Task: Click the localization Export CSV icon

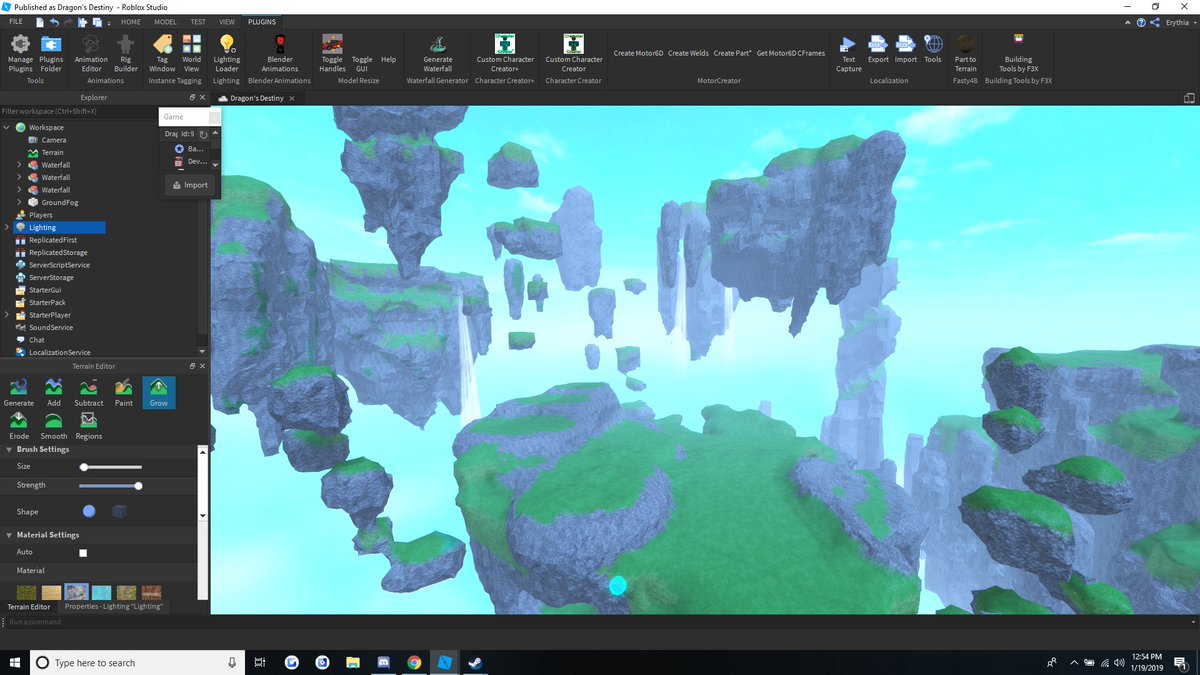Action: [x=878, y=44]
